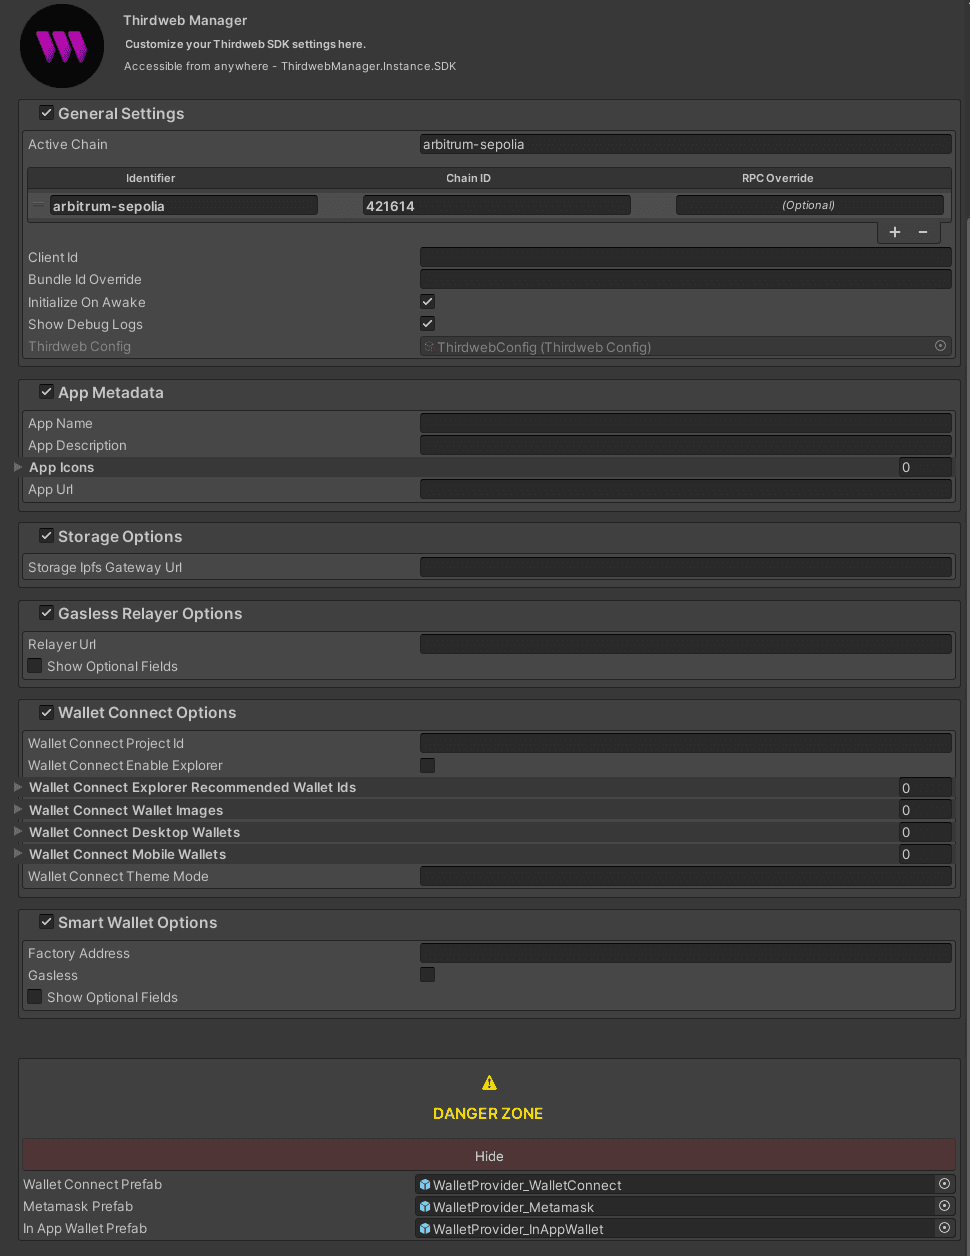Toggle the Smart Wallet Options checkbox
The image size is (970, 1256).
[x=46, y=922]
